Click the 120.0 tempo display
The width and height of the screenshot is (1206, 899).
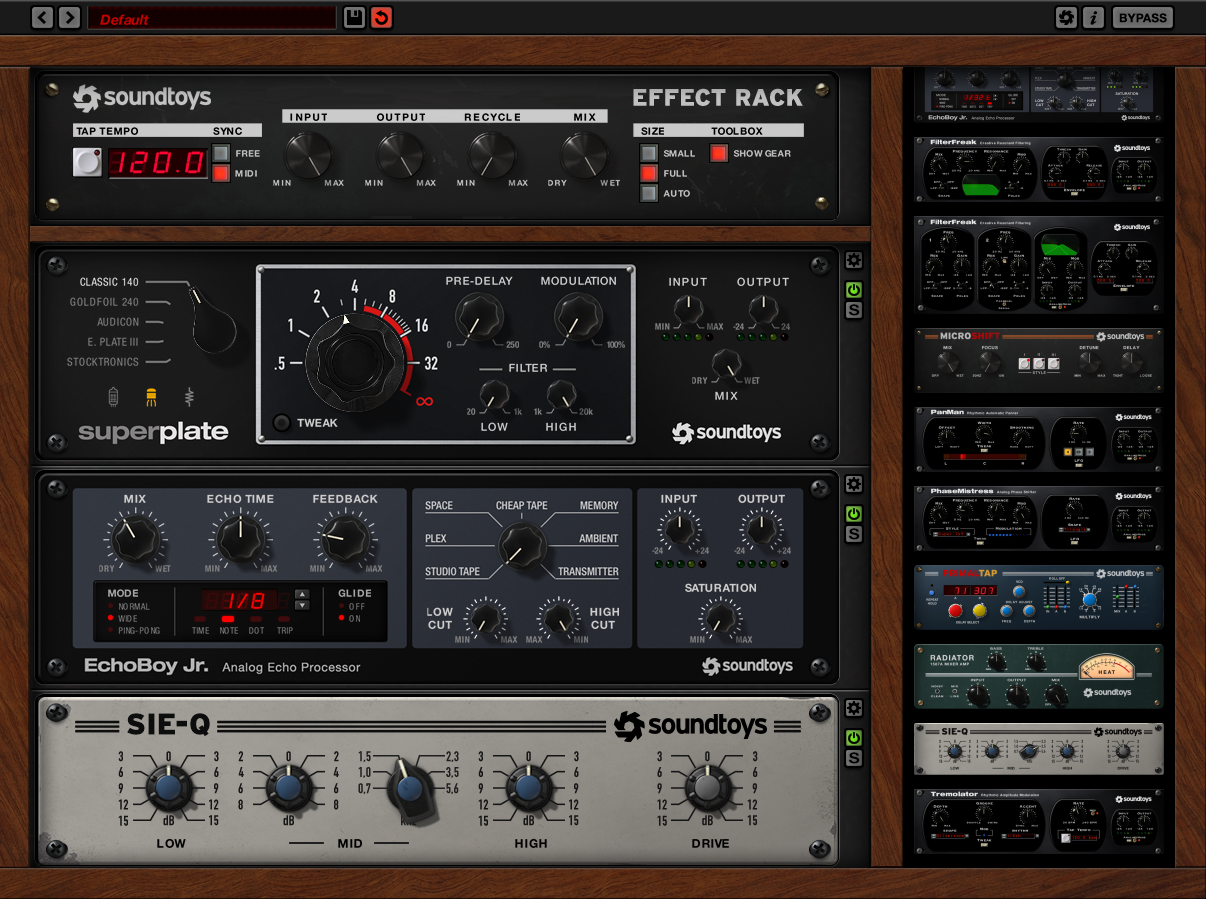[x=157, y=162]
